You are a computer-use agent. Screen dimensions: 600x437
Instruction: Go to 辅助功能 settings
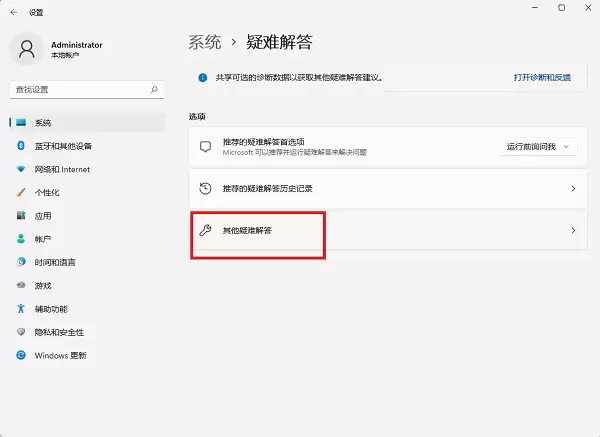(51, 309)
